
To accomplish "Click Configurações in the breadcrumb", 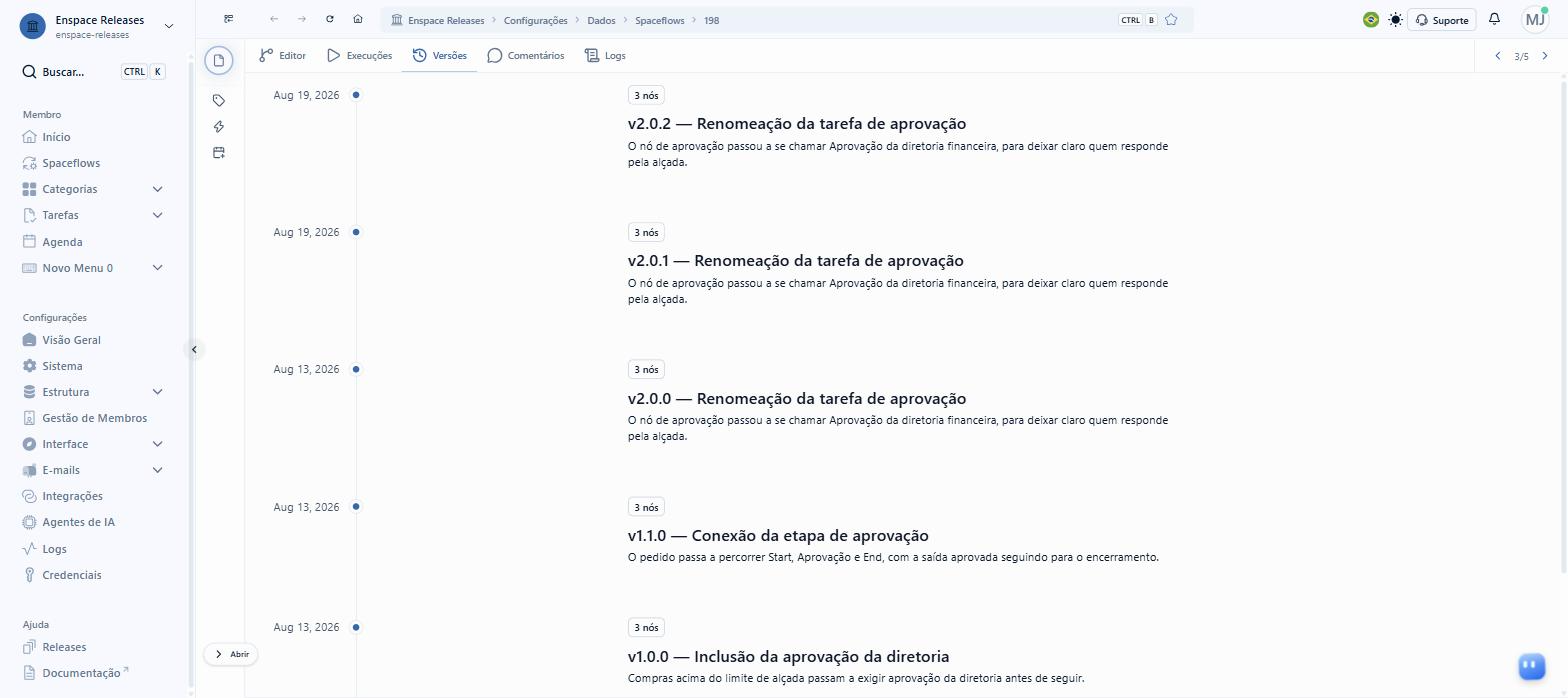I will 535,20.
